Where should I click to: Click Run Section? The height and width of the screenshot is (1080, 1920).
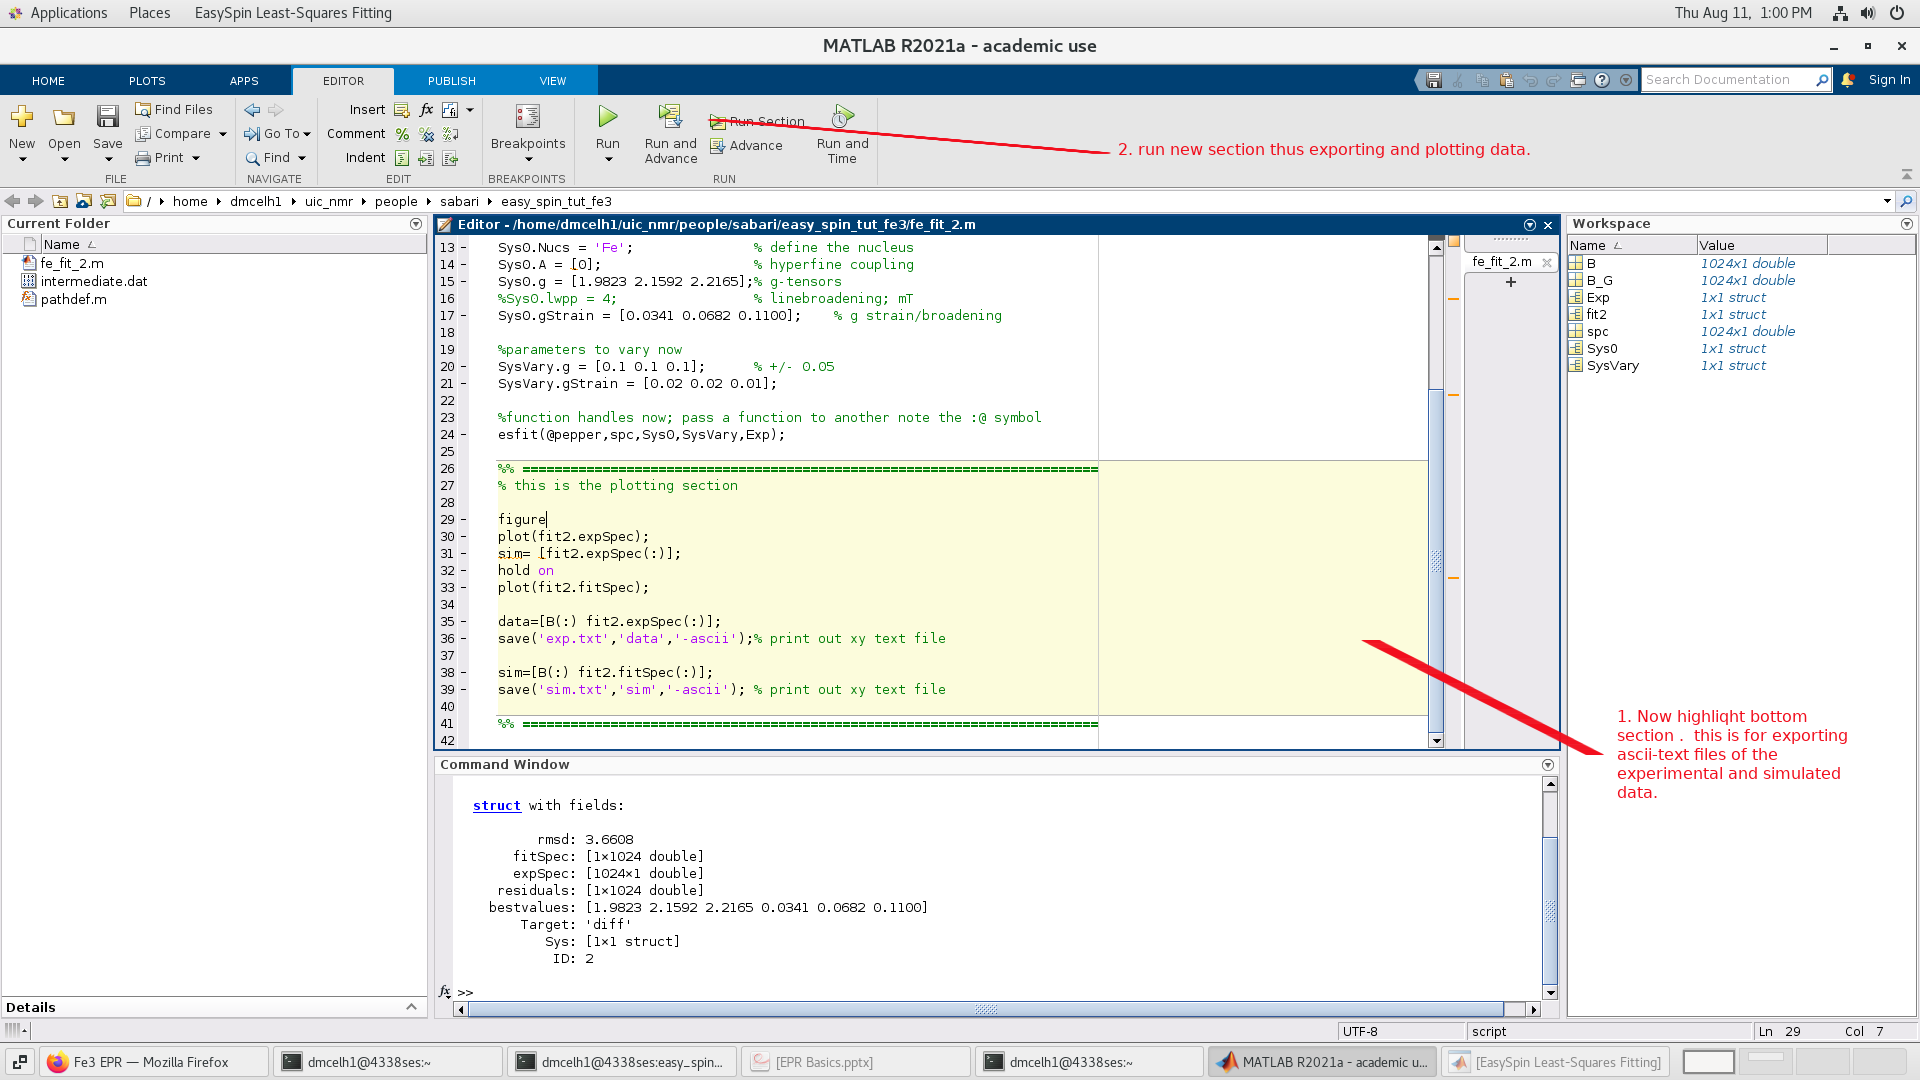[x=757, y=121]
